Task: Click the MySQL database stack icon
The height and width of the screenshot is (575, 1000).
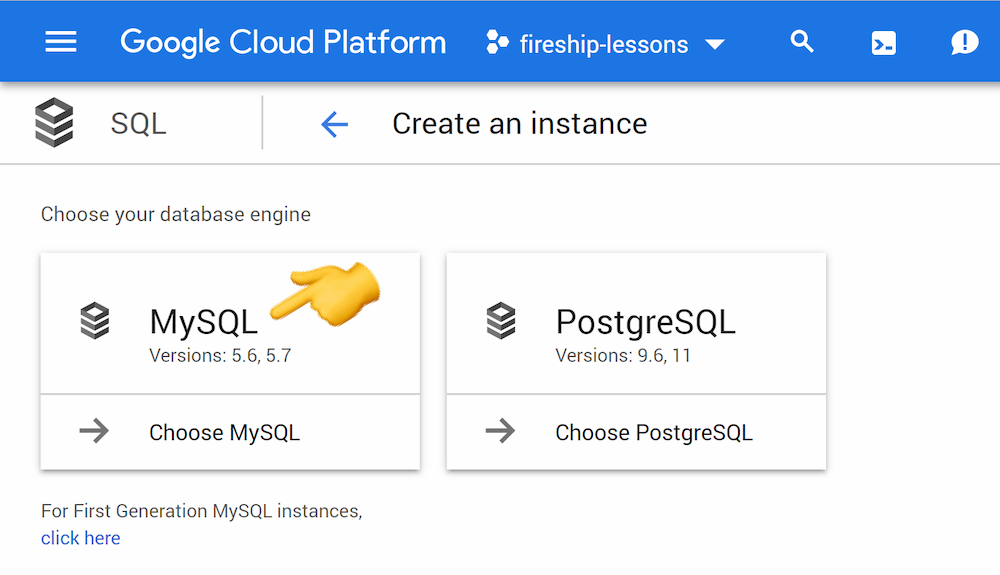Action: pyautogui.click(x=95, y=321)
